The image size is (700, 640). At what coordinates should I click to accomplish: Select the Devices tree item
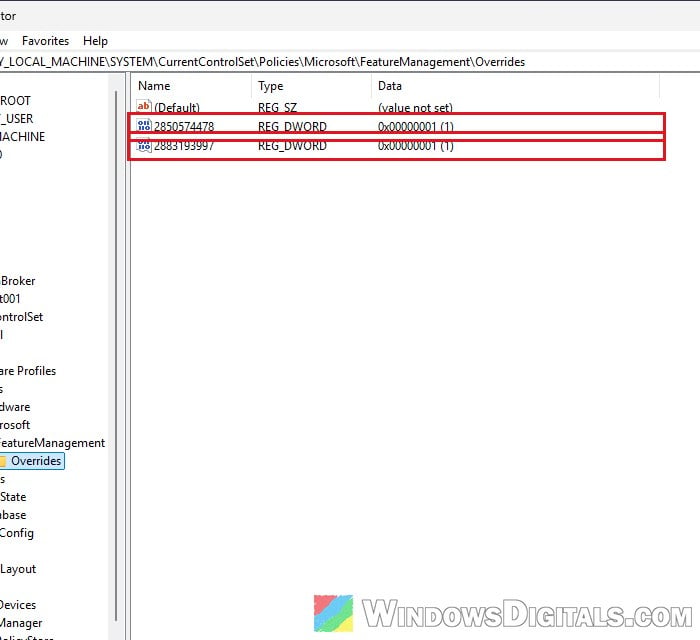[18, 605]
